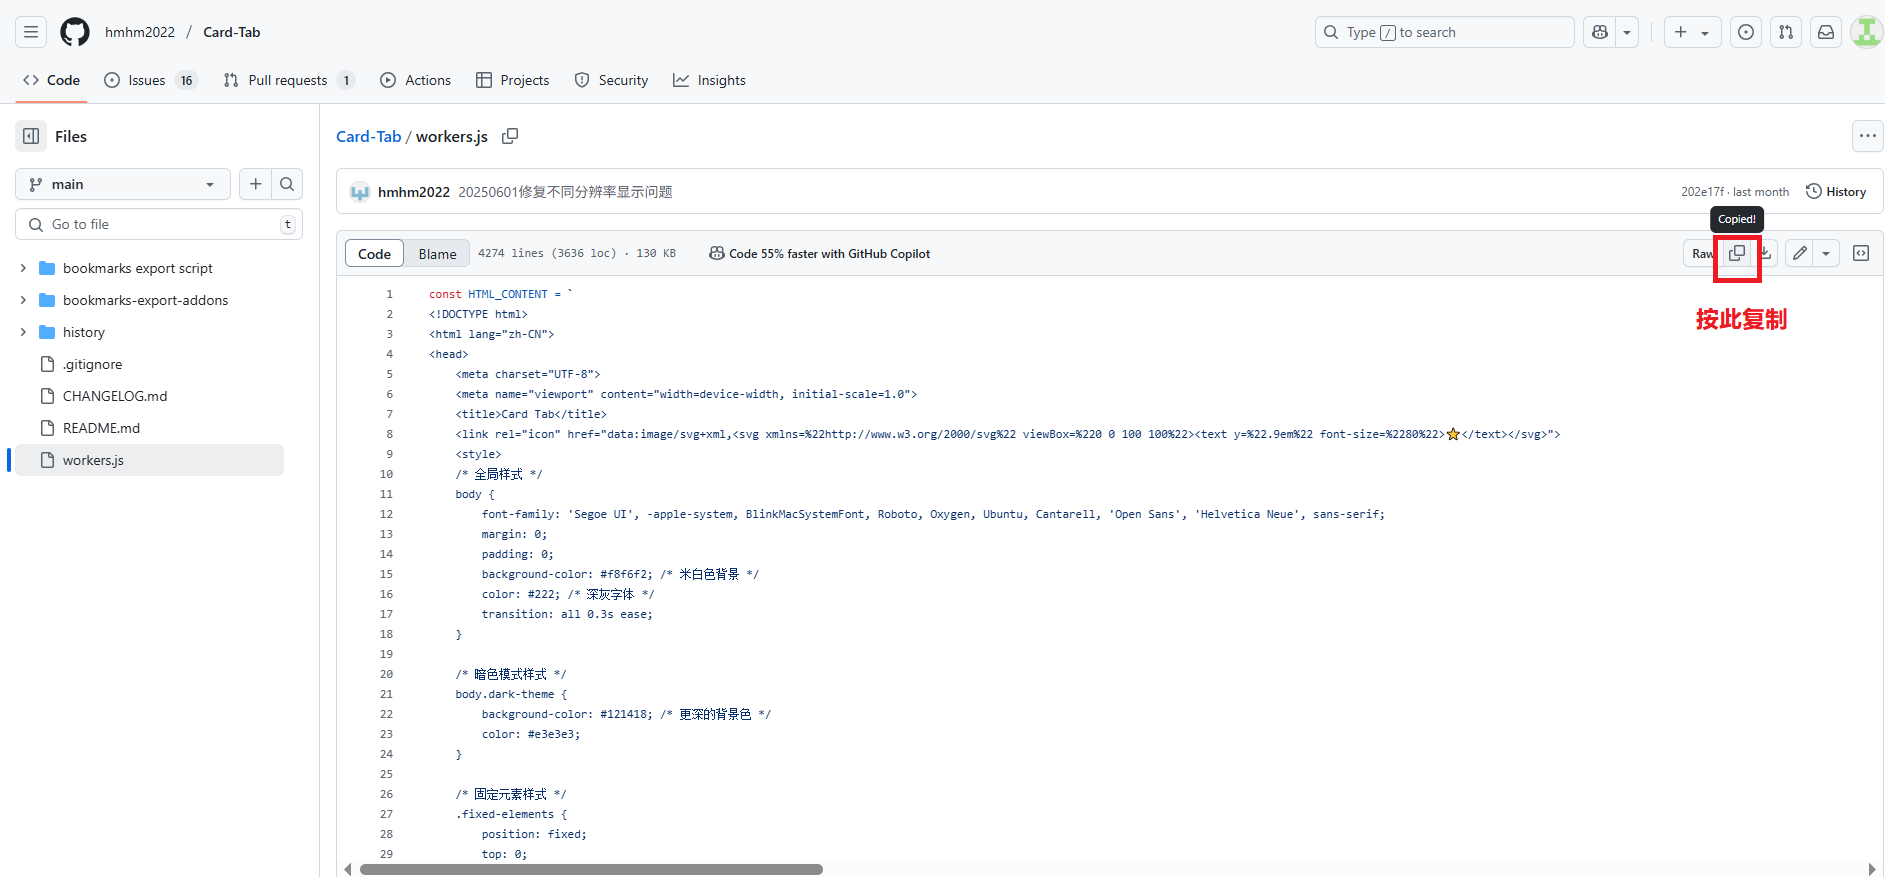Click the GitHub logo home icon
Screen dimensions: 1885x877
point(75,32)
